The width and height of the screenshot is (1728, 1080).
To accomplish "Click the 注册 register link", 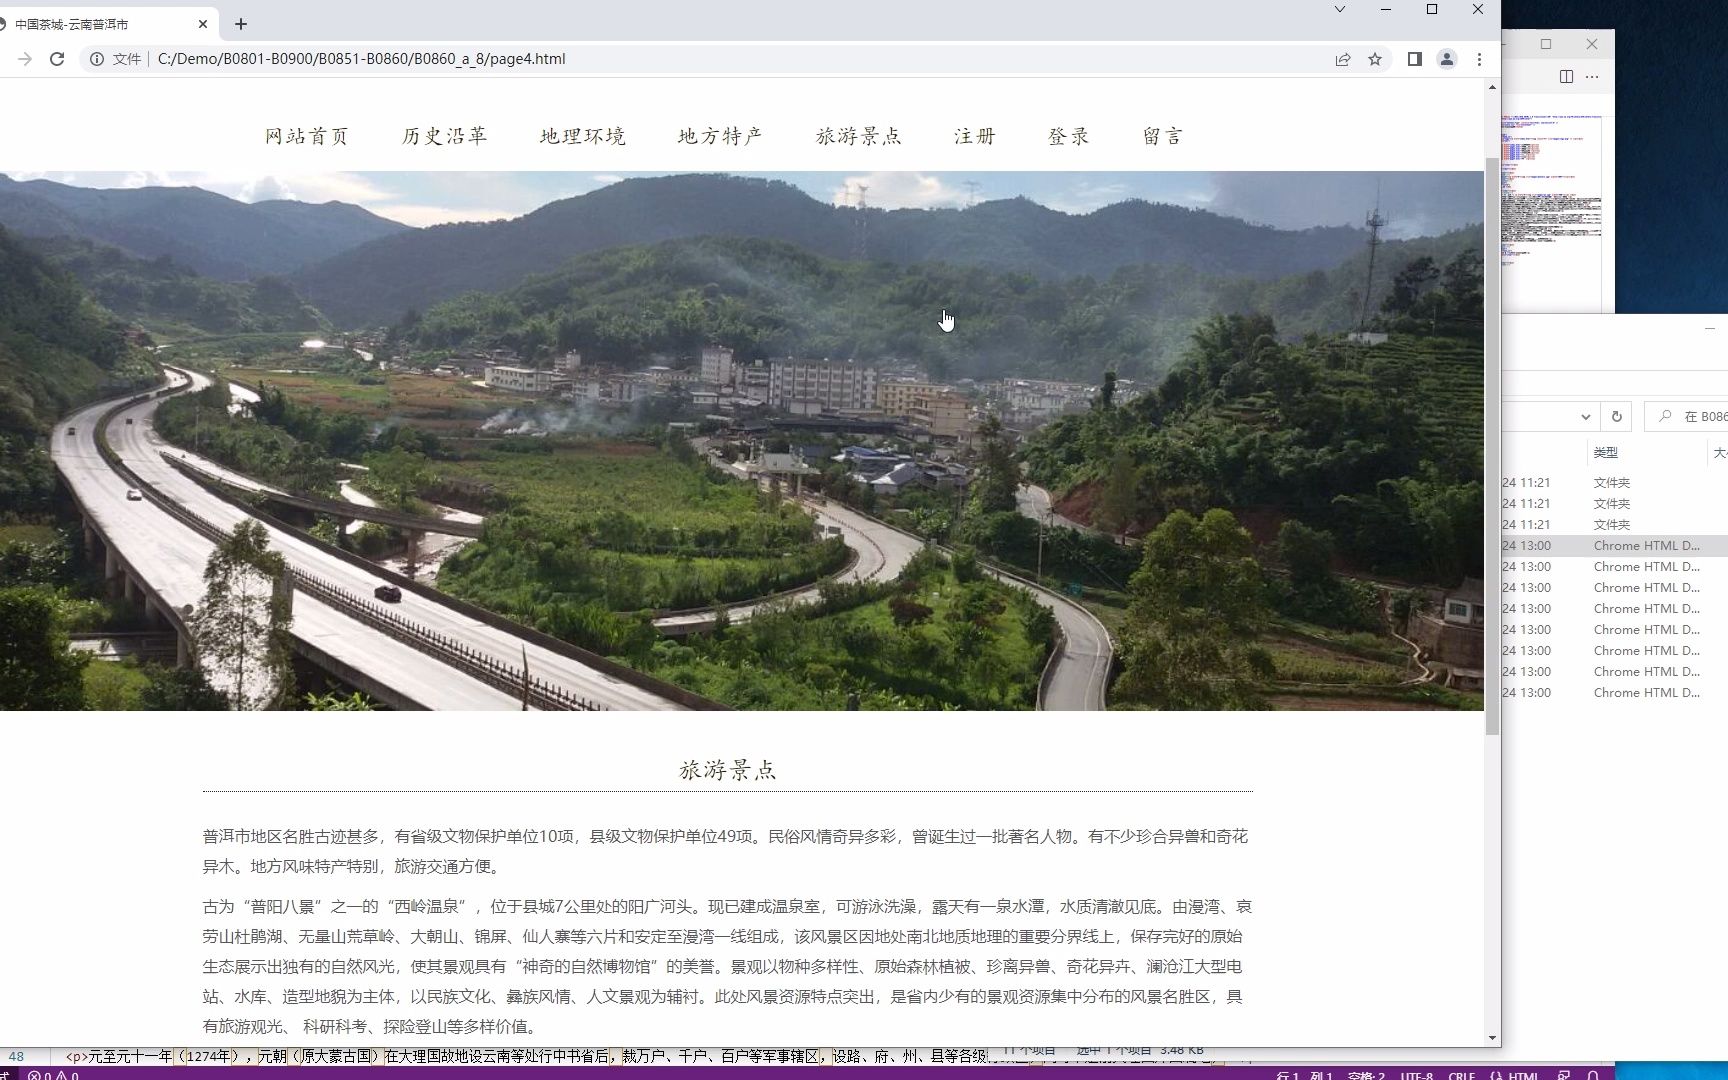I will (x=975, y=136).
